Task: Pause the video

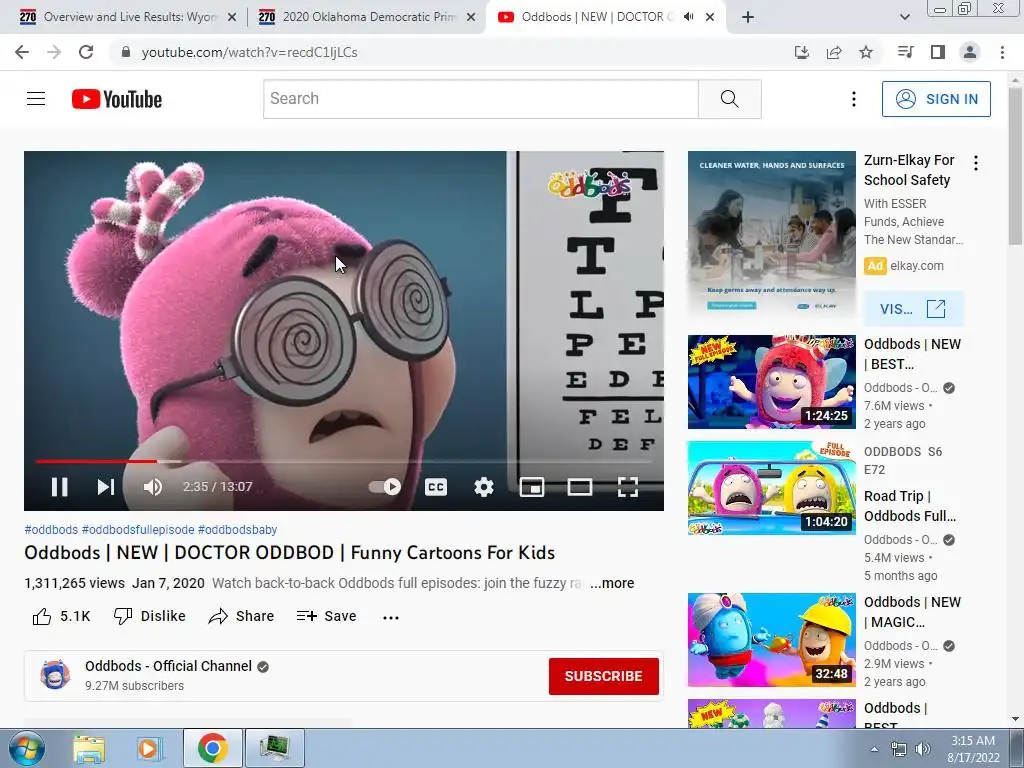Action: click(x=59, y=487)
